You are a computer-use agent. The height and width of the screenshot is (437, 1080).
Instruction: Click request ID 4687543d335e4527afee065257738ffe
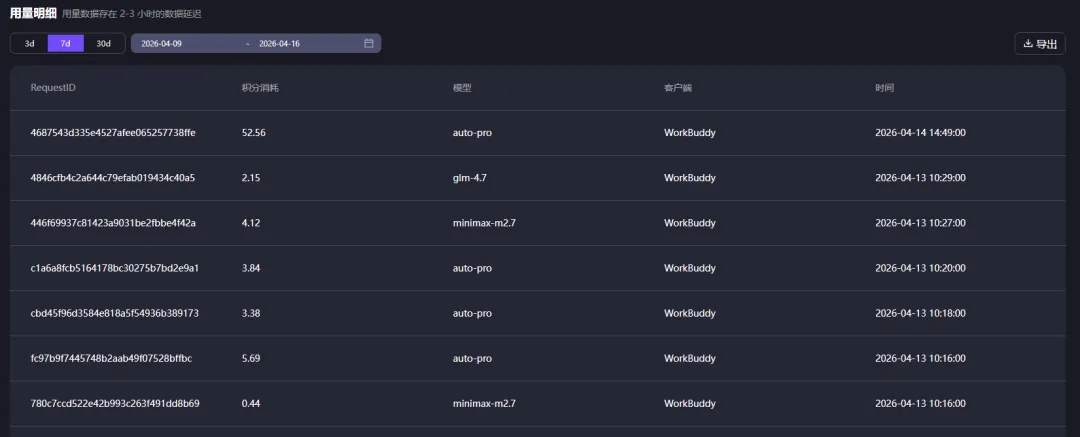114,133
